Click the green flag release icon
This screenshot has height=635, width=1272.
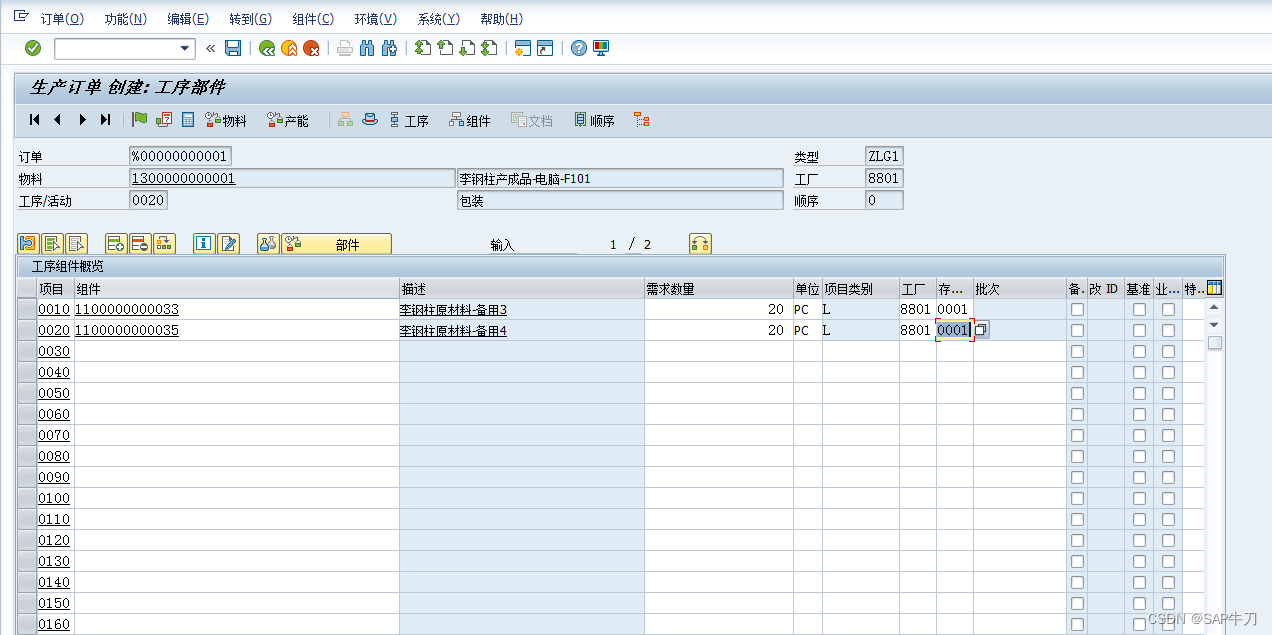pos(140,120)
